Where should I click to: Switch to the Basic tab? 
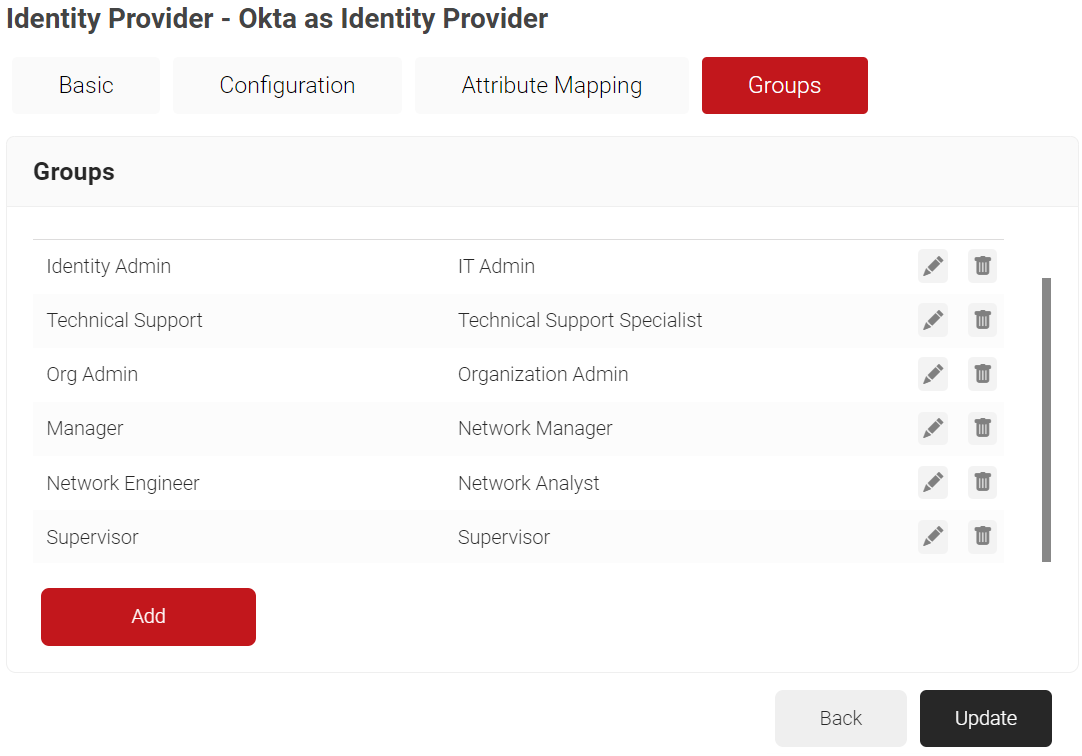[x=86, y=85]
